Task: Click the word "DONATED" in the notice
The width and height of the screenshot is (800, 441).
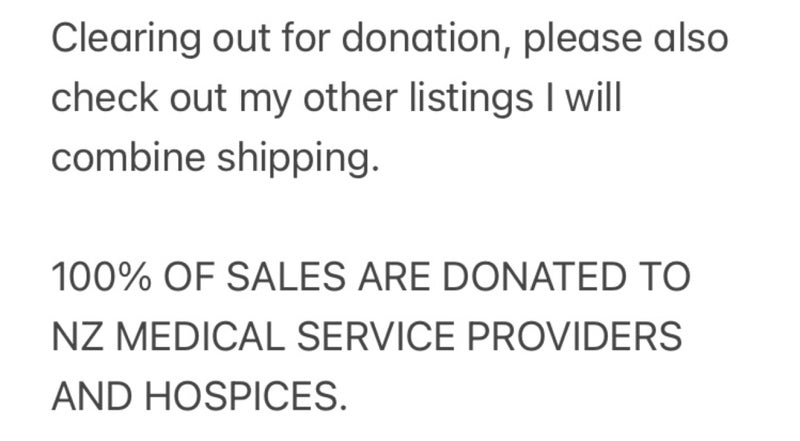Action: (x=534, y=277)
